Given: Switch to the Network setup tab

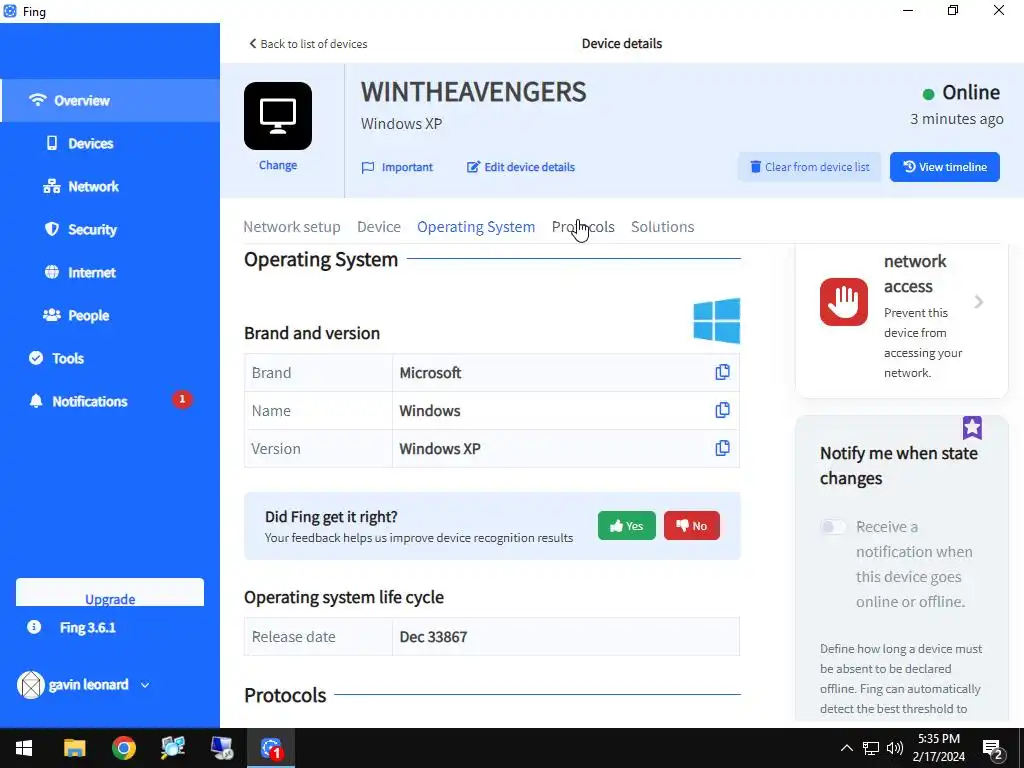Looking at the screenshot, I should click(292, 227).
